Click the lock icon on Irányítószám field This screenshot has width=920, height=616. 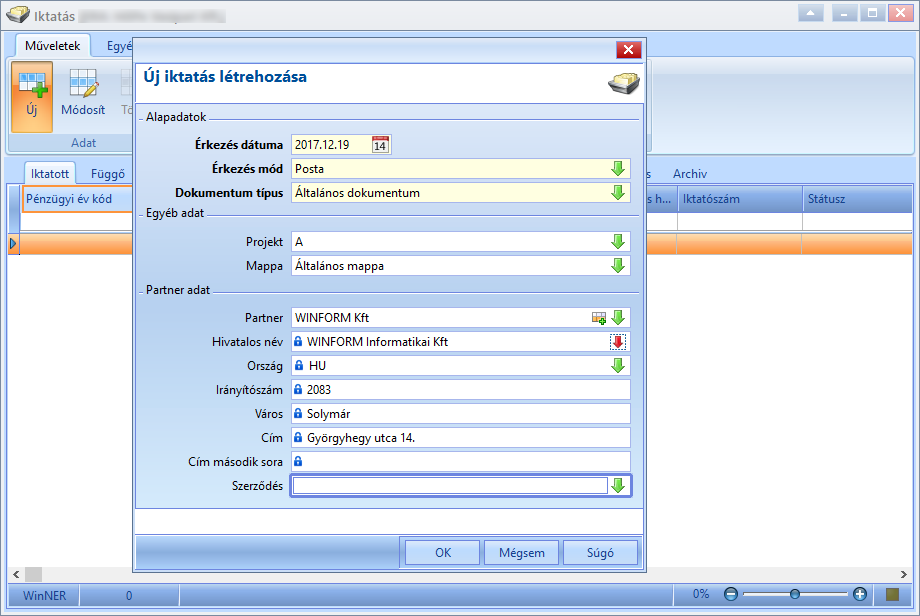(298, 389)
